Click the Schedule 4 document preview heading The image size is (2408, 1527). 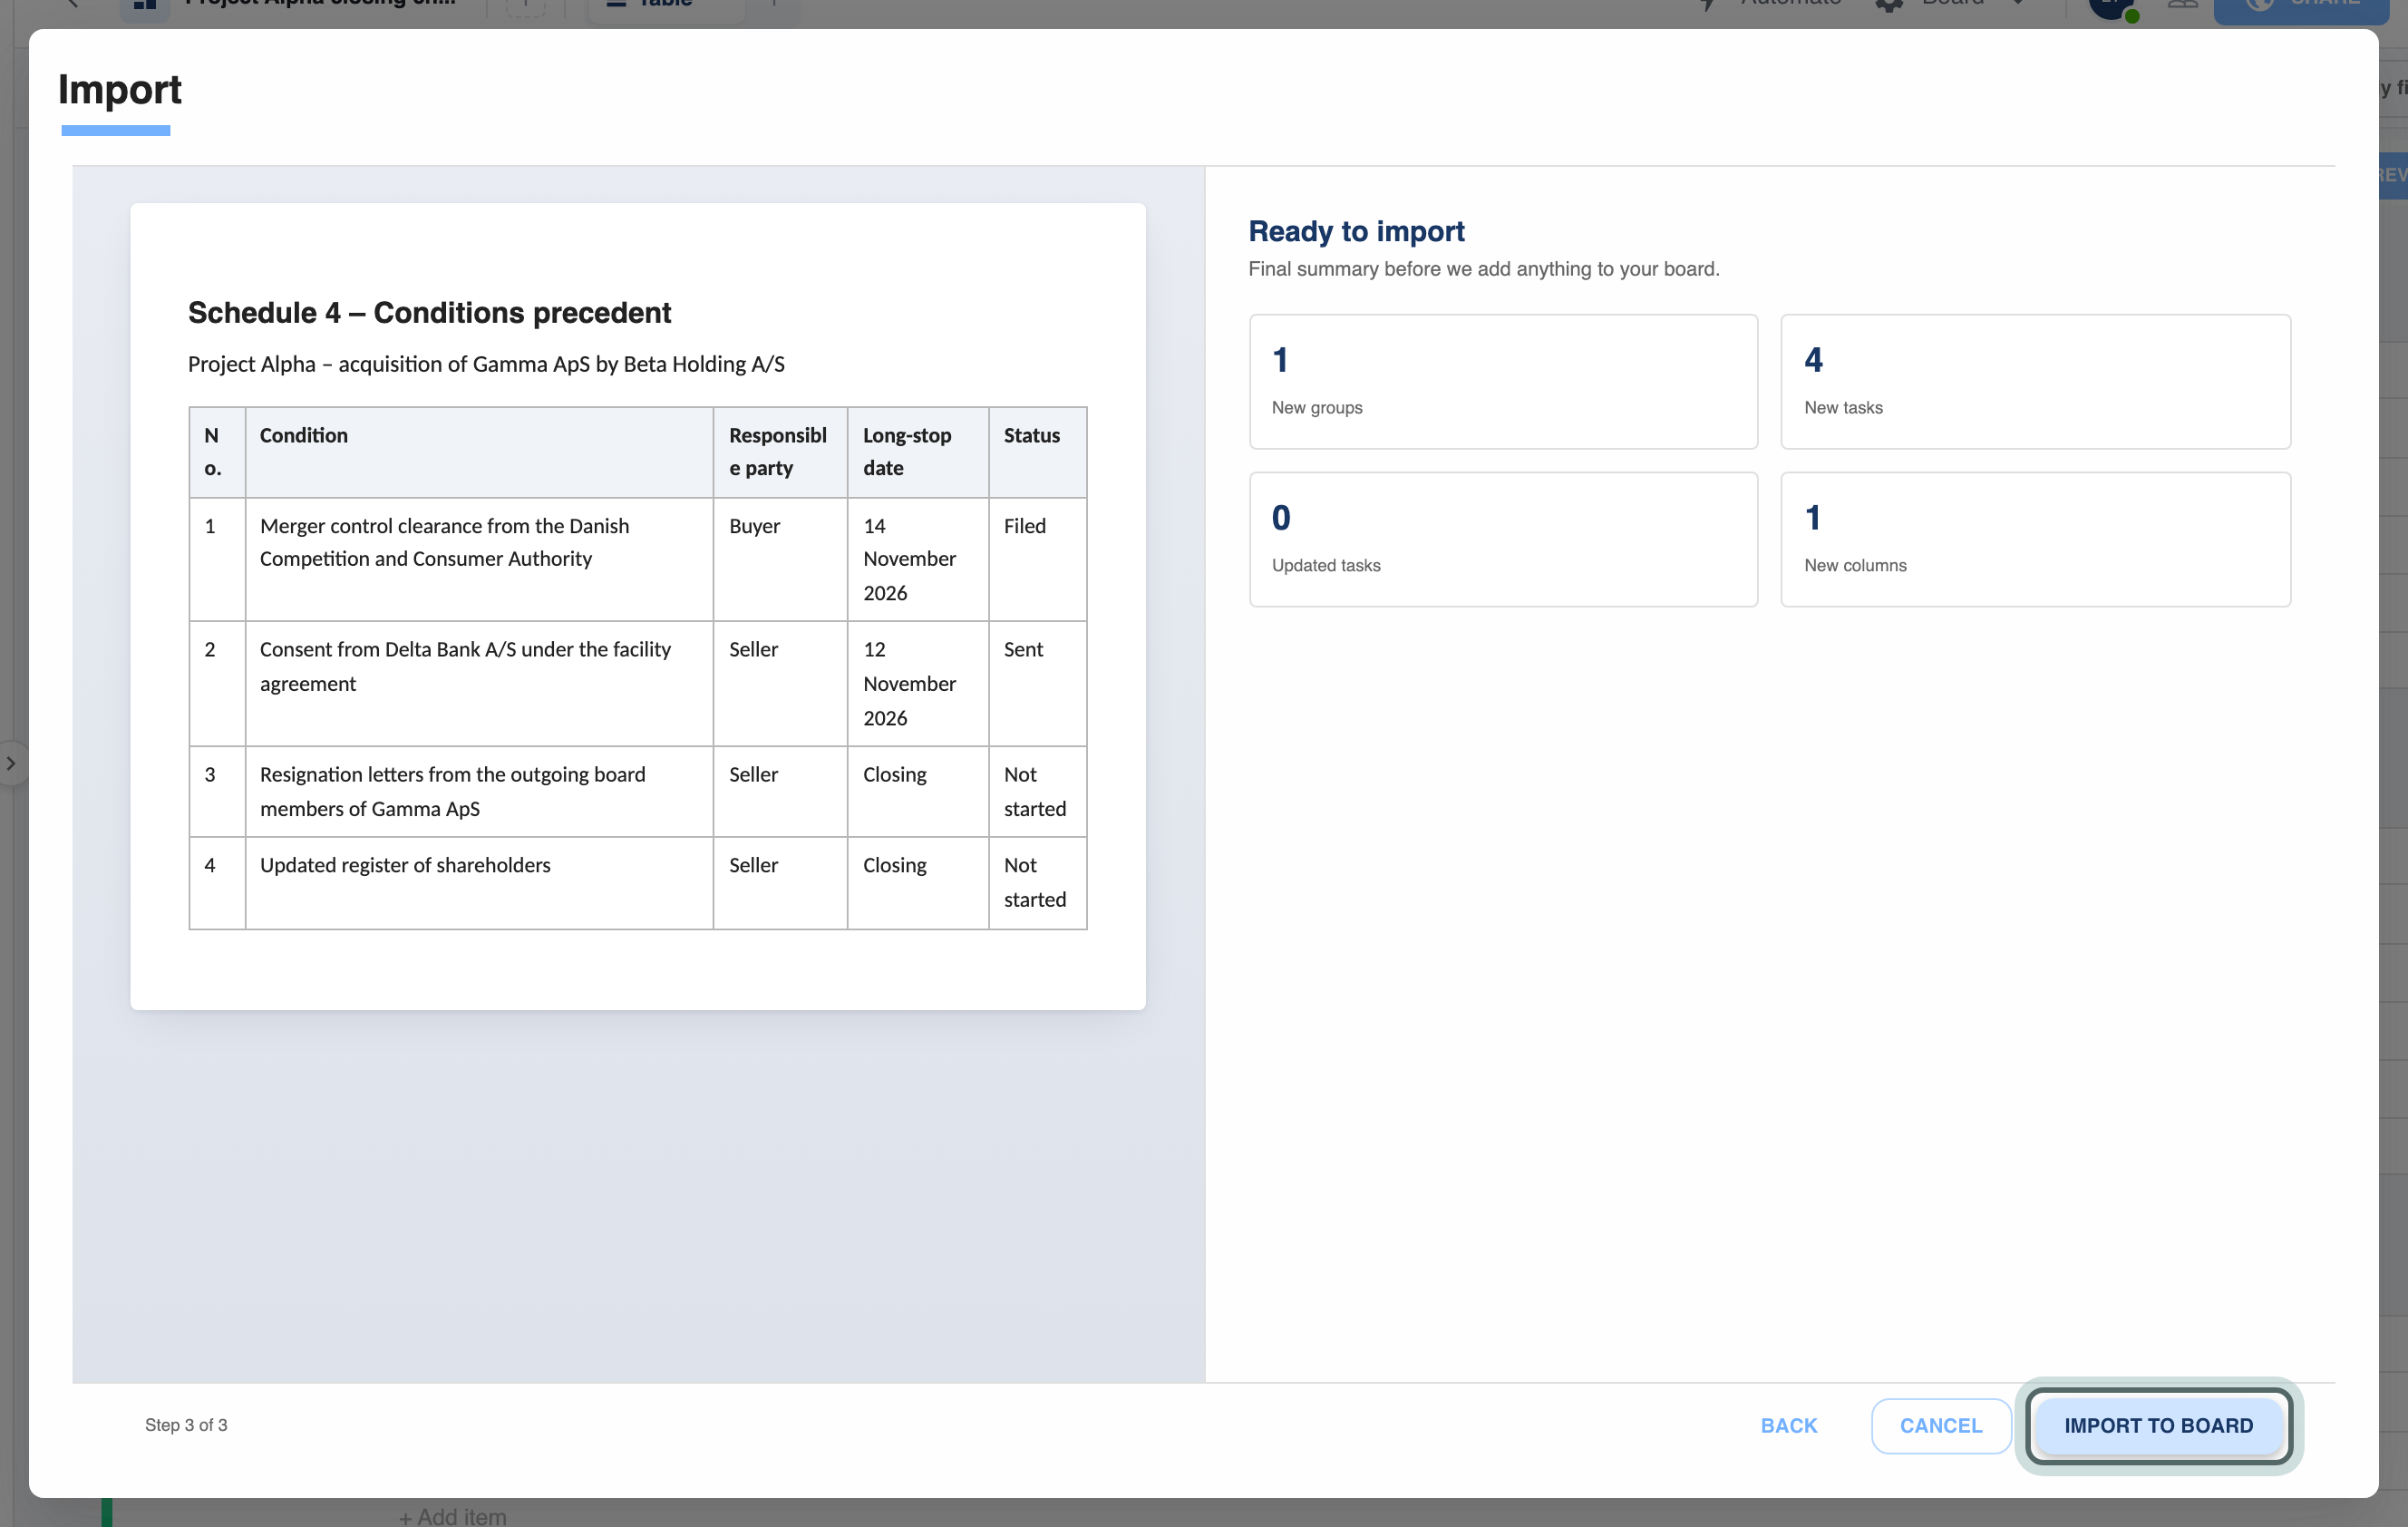[x=429, y=312]
